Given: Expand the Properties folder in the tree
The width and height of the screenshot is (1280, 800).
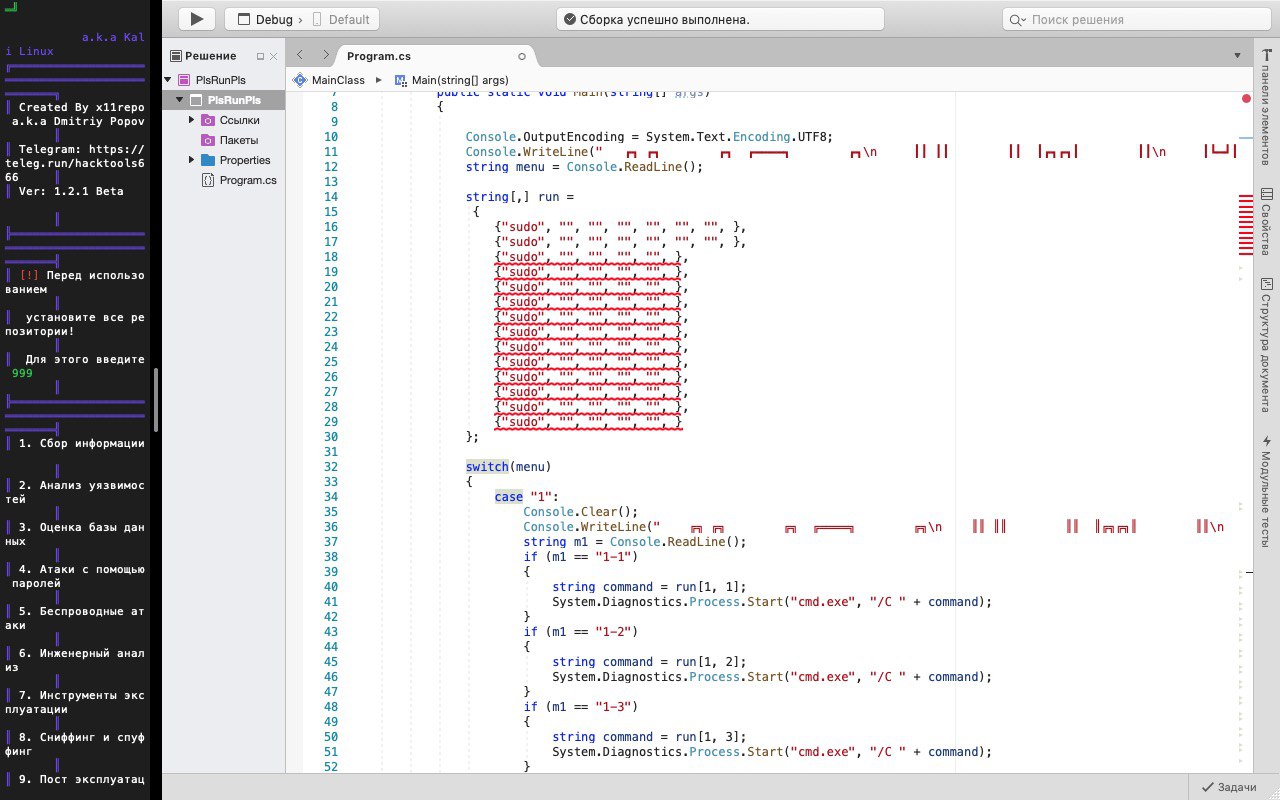Looking at the screenshot, I should pyautogui.click(x=192, y=160).
